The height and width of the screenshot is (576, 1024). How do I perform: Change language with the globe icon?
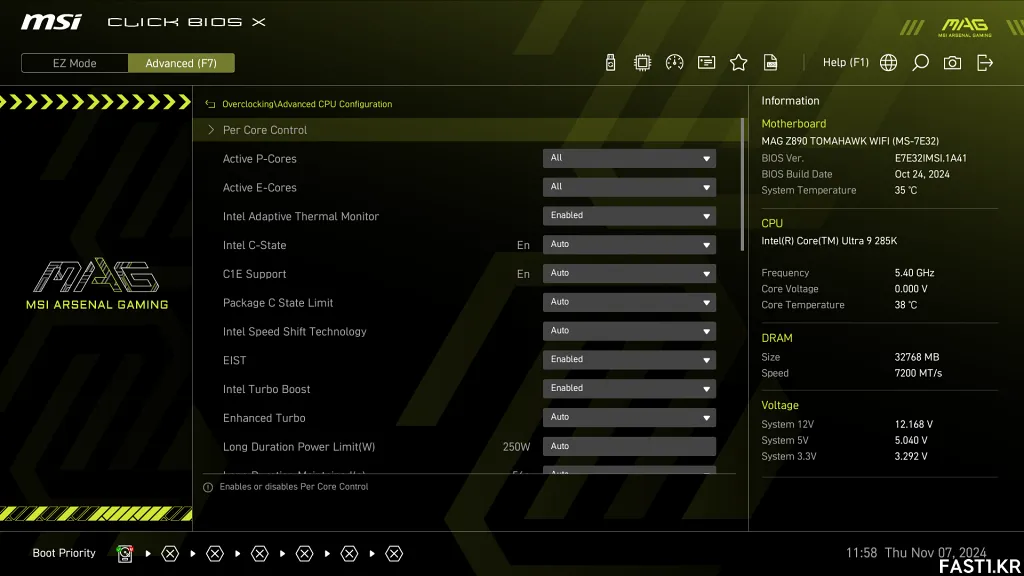(888, 63)
